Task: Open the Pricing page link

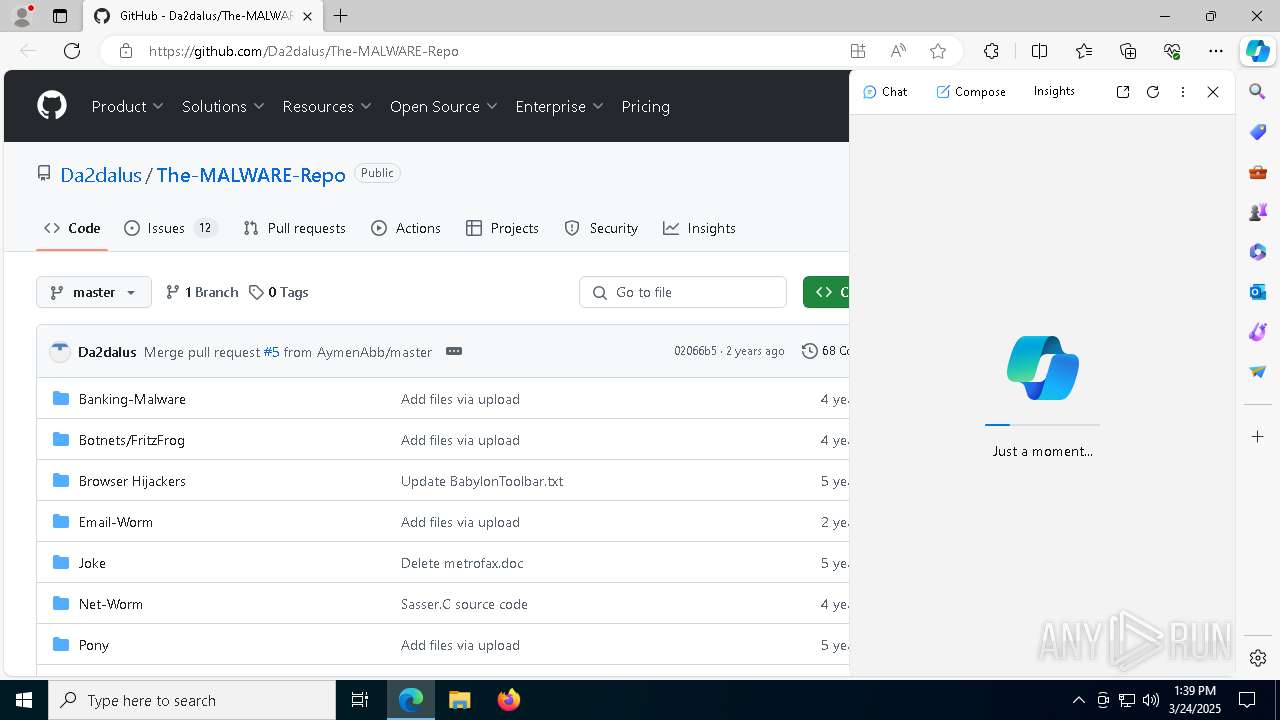Action: coord(645,106)
